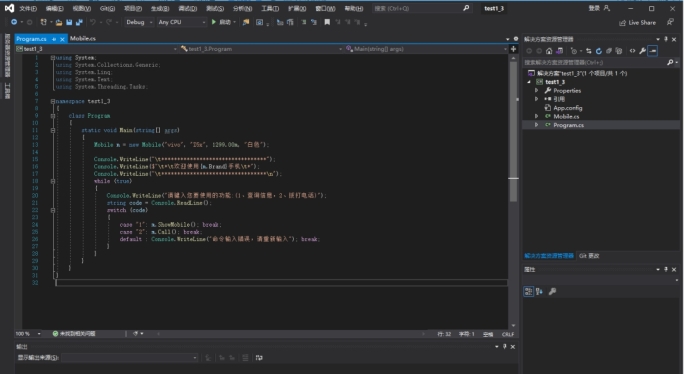Open the show output from source combo box
Viewport: 684px width, 374px height.
point(130,358)
